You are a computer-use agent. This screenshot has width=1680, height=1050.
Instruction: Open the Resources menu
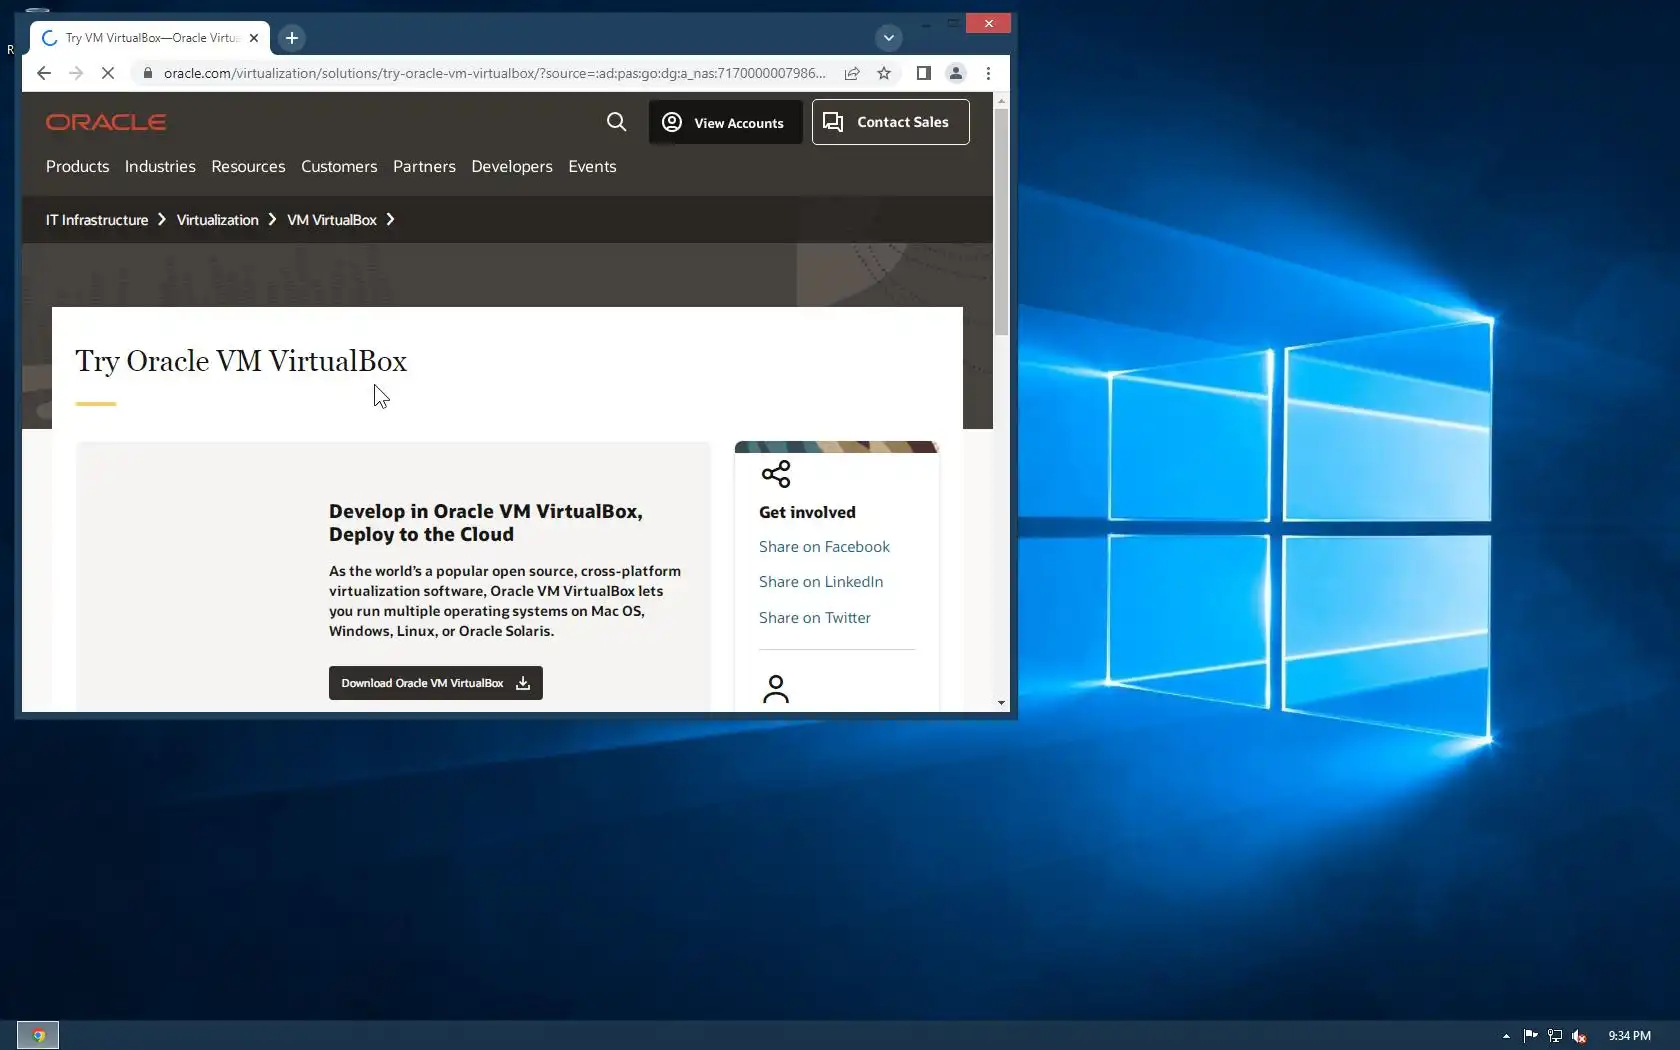pyautogui.click(x=248, y=166)
